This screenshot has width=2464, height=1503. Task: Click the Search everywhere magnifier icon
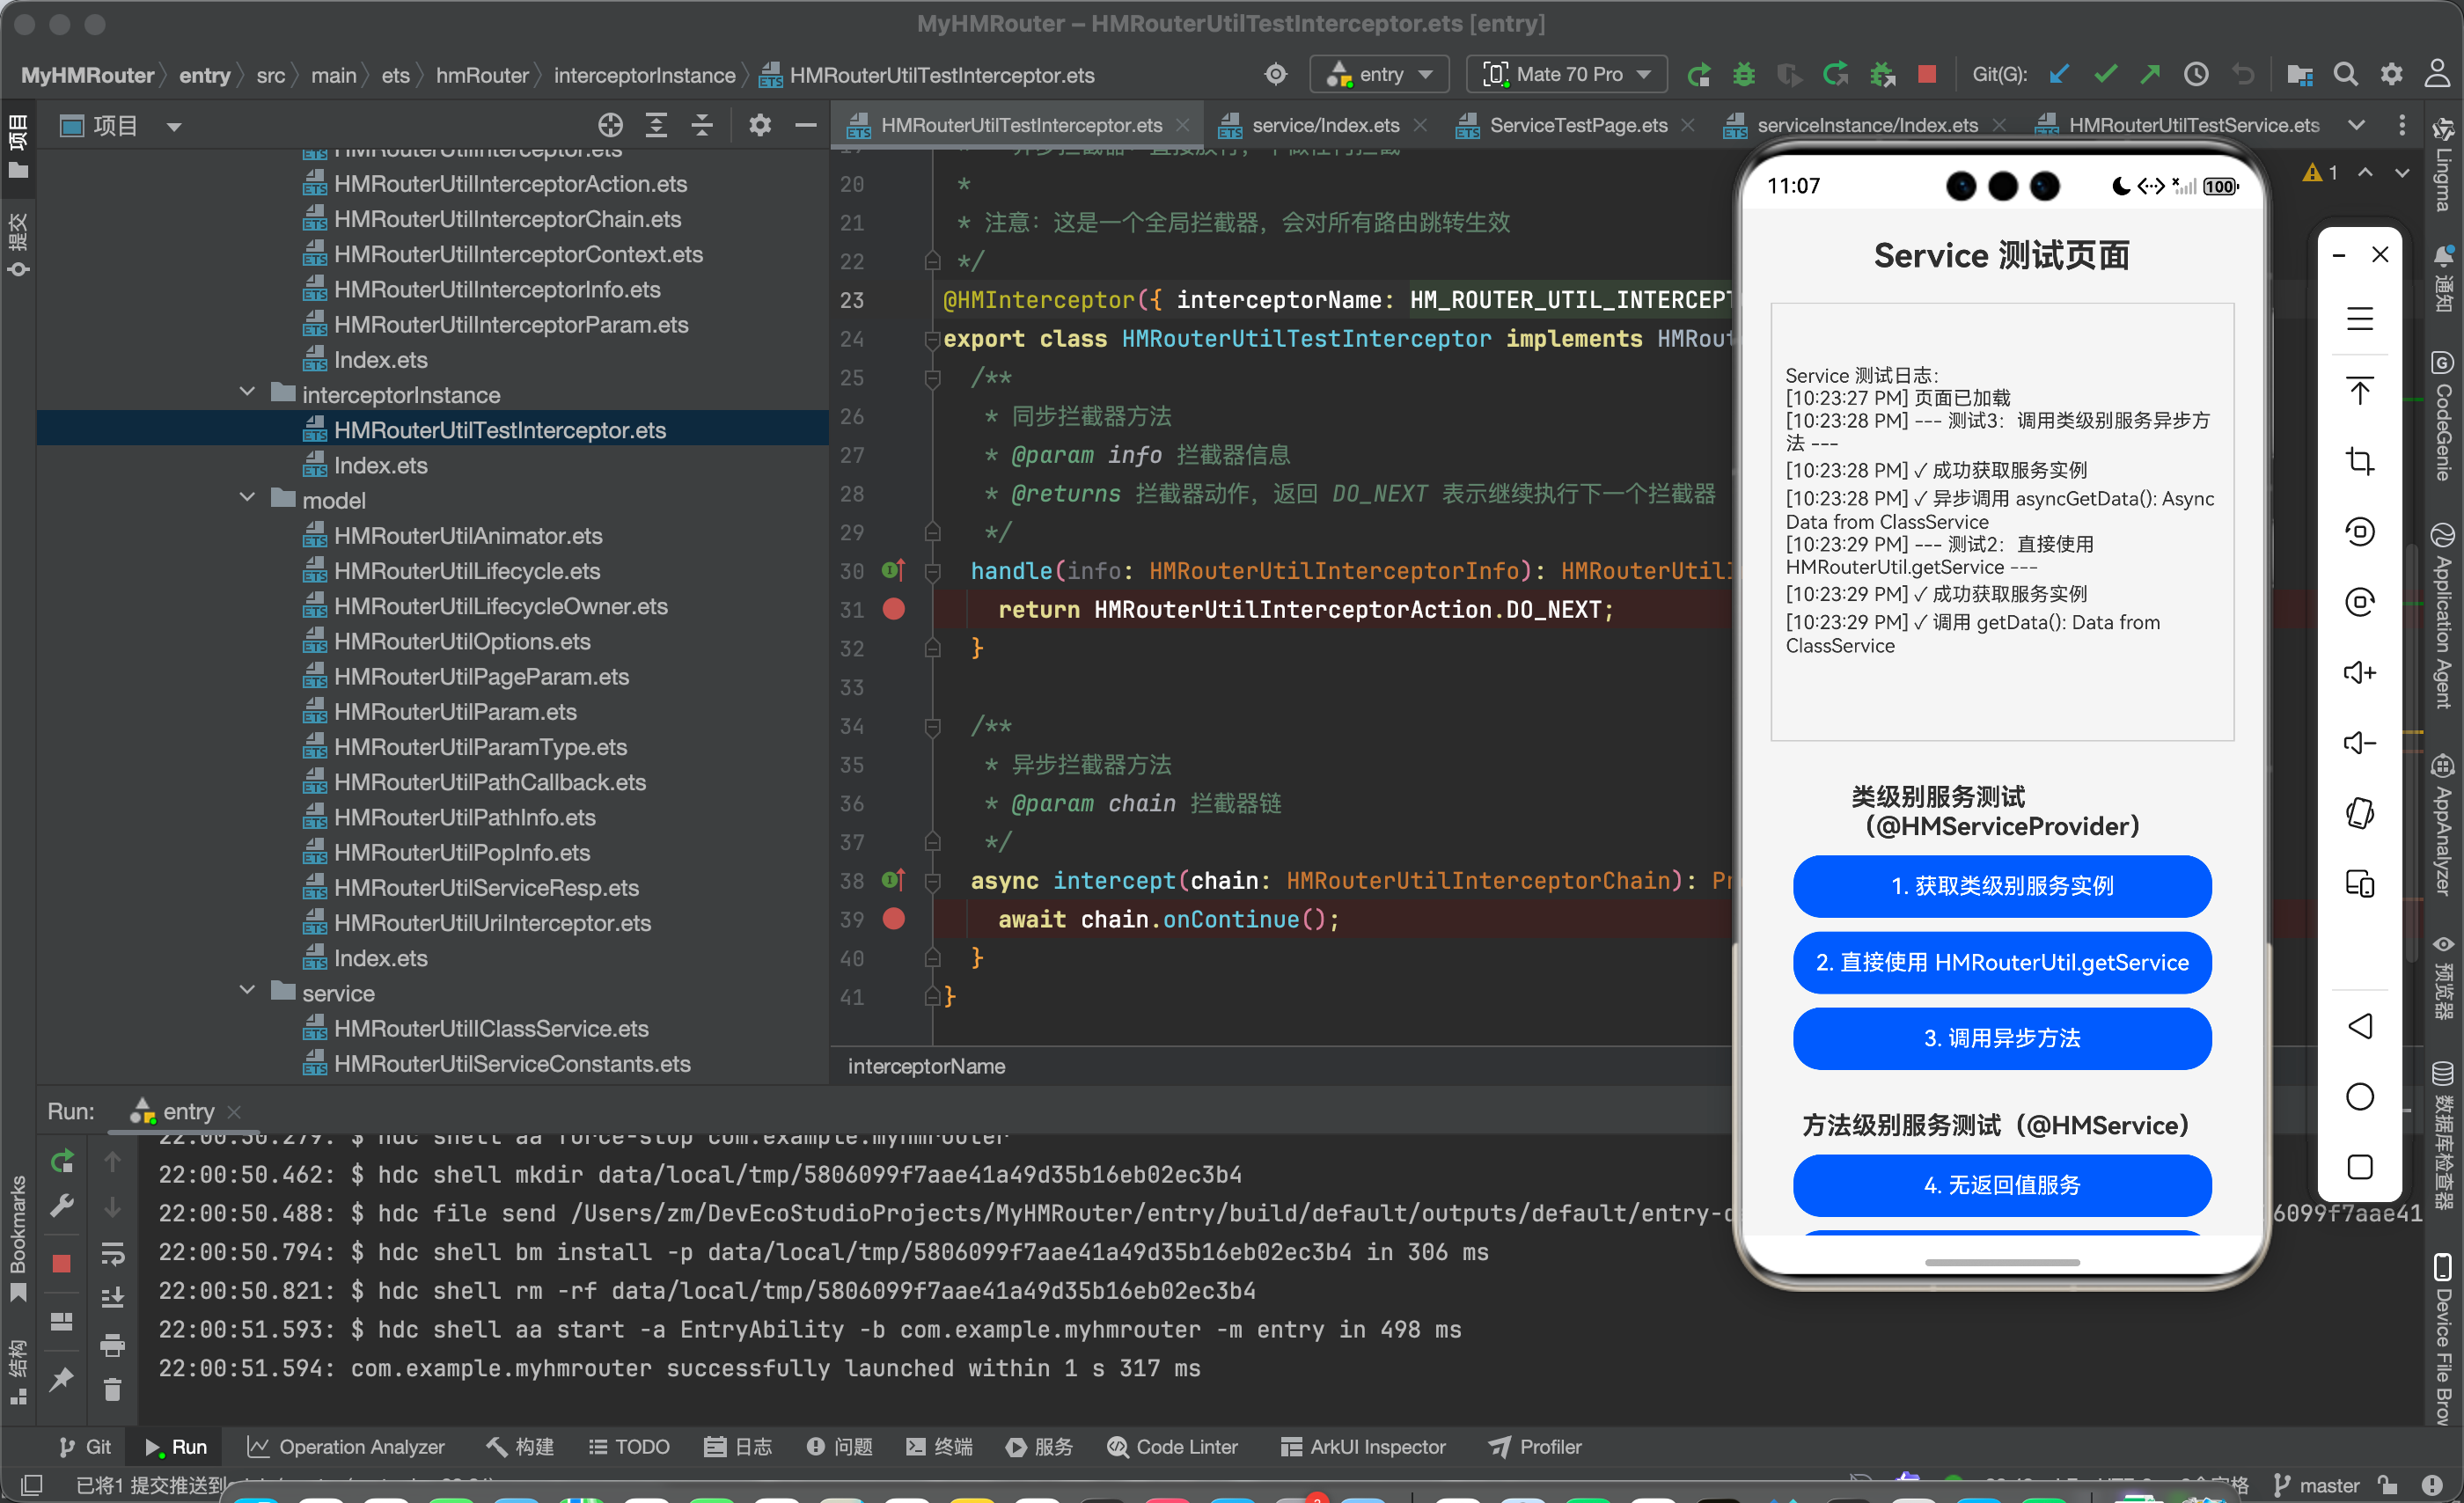(x=2344, y=74)
